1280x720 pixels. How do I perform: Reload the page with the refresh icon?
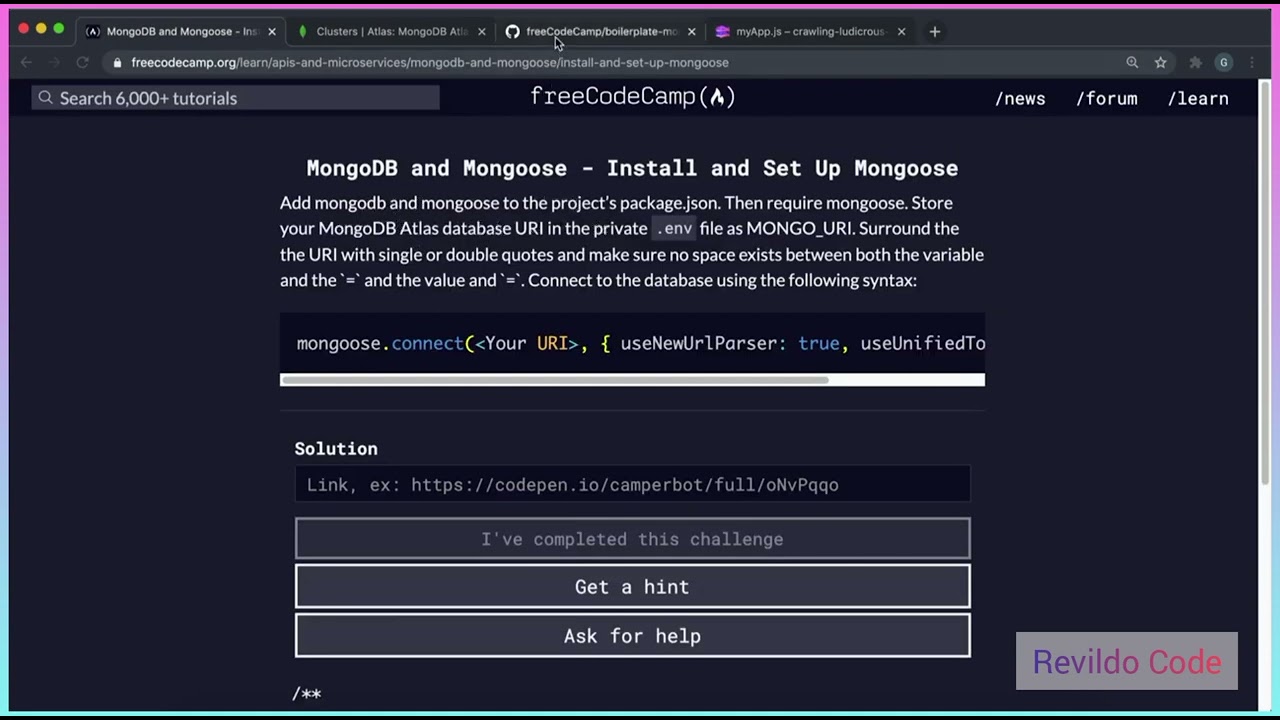[x=83, y=62]
